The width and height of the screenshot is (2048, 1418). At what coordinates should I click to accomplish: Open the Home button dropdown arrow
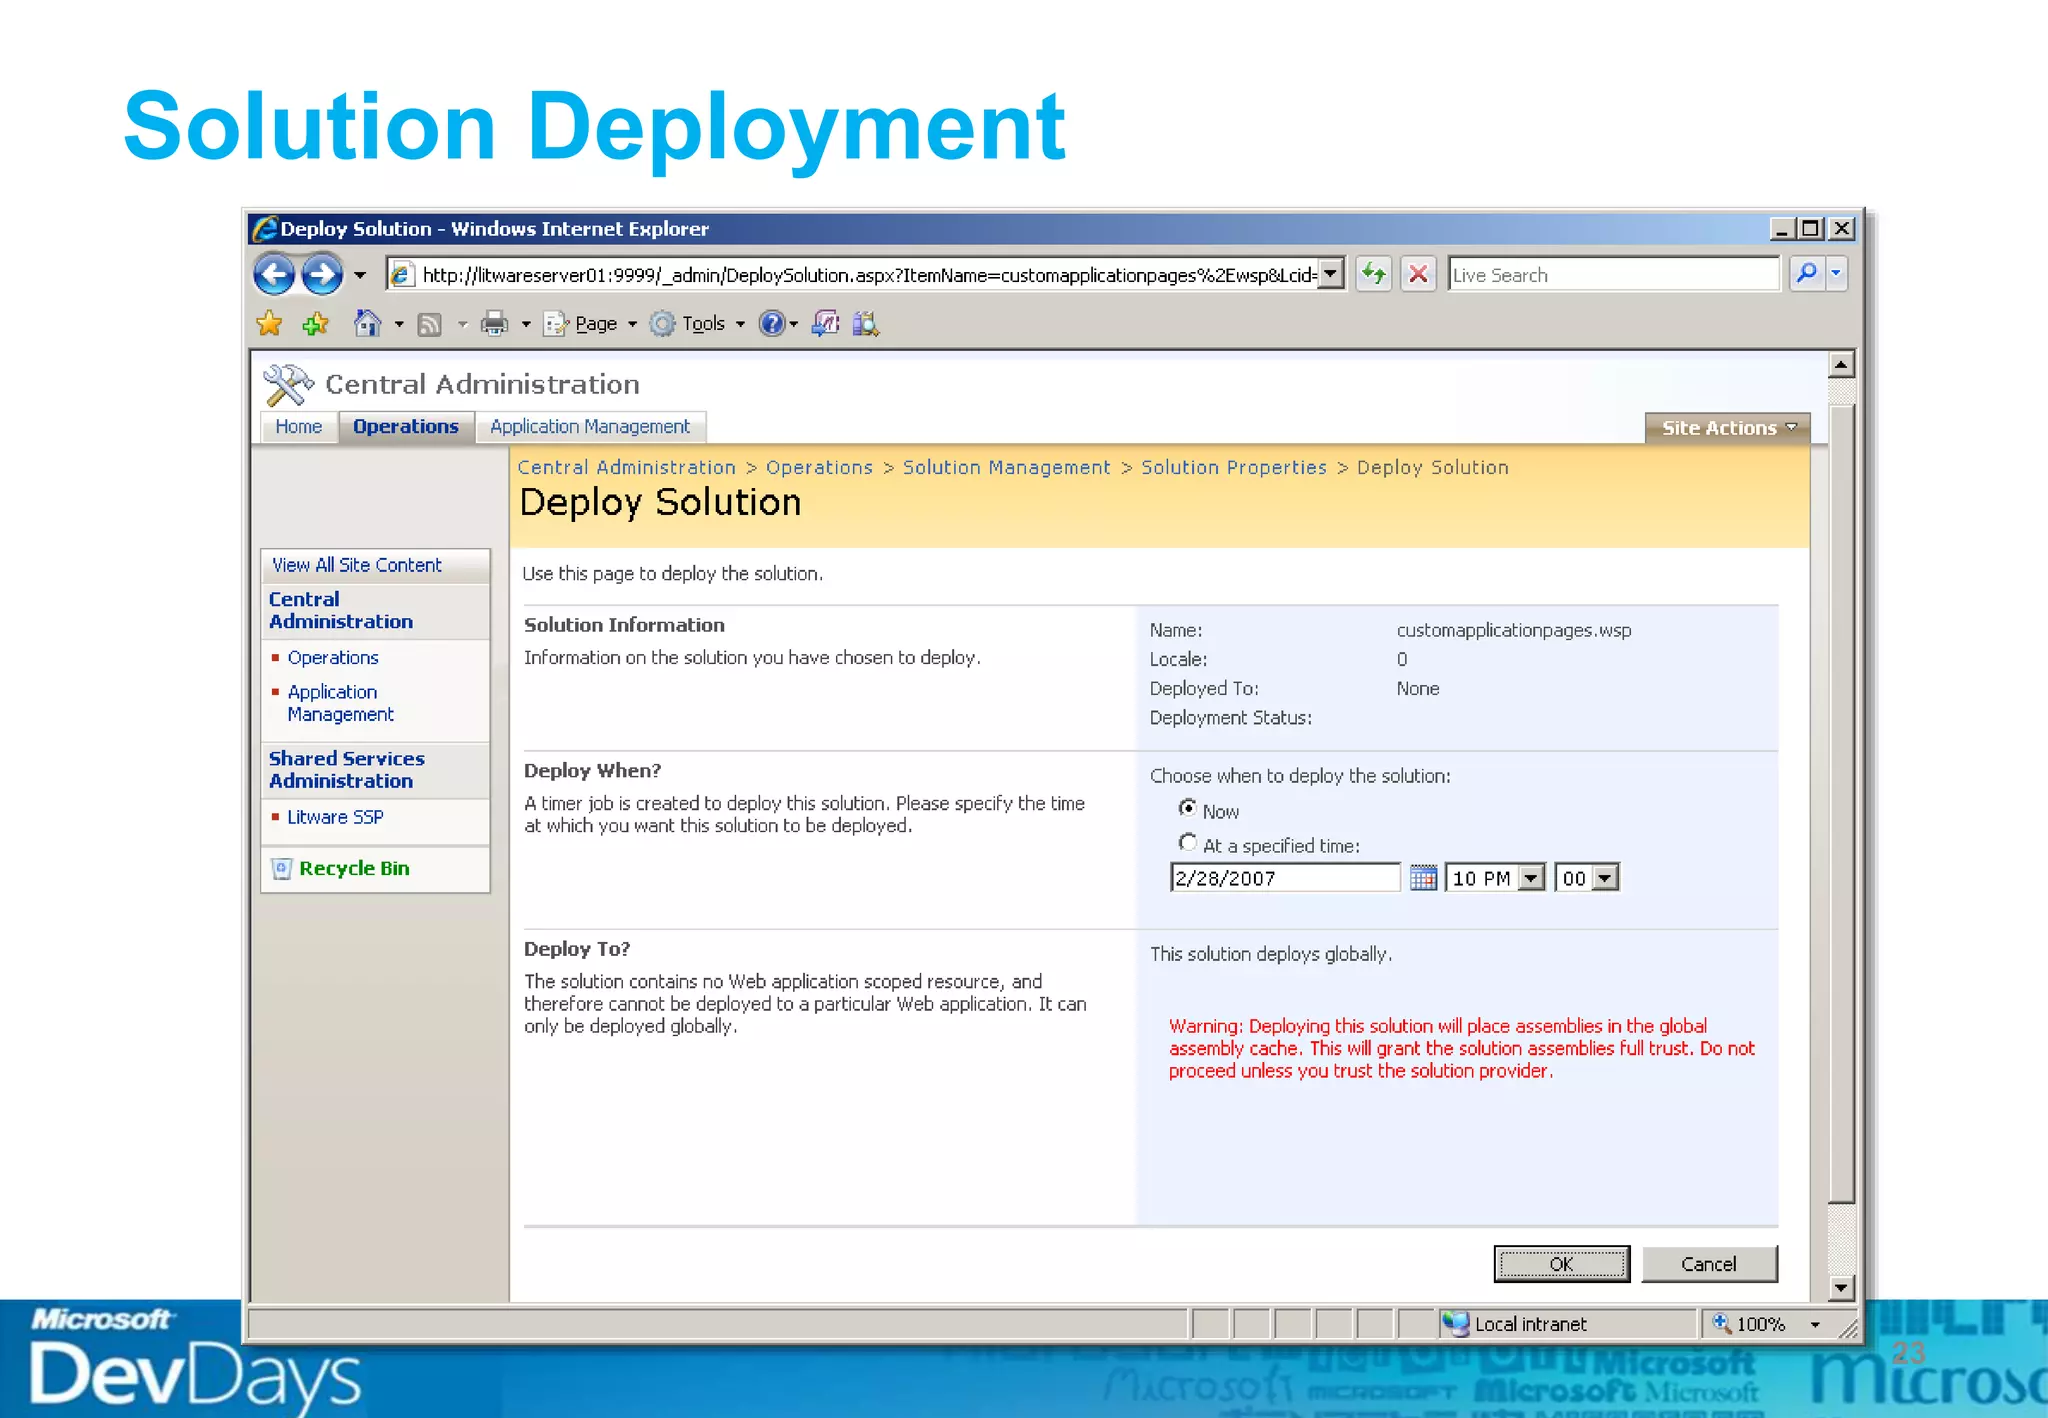pyautogui.click(x=398, y=324)
